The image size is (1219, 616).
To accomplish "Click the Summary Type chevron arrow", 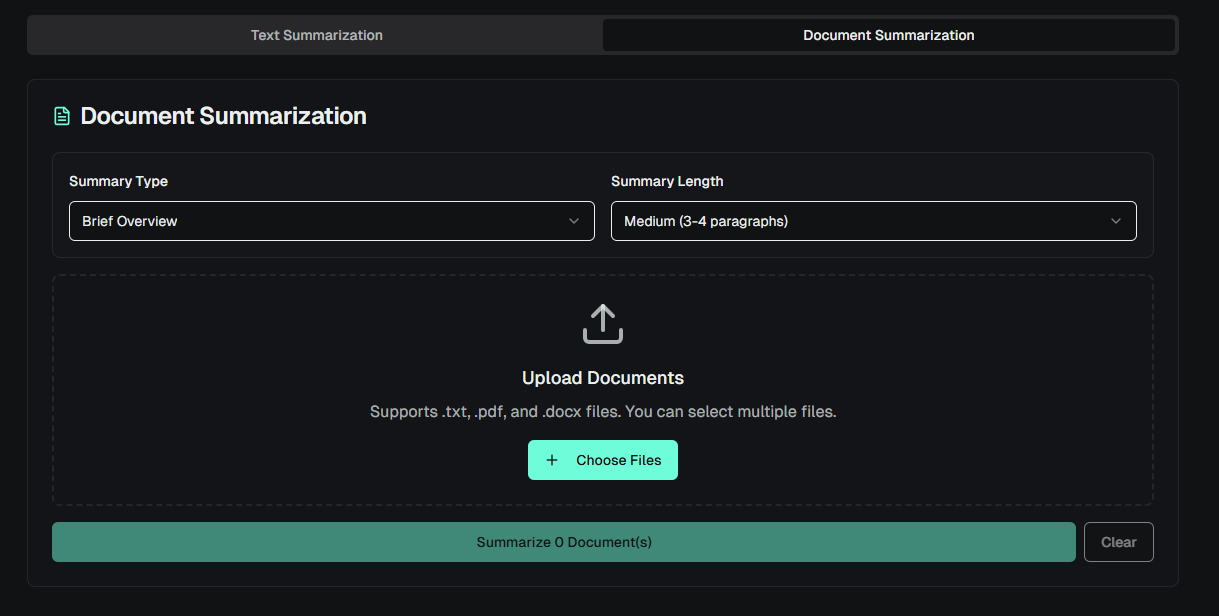I will click(574, 221).
